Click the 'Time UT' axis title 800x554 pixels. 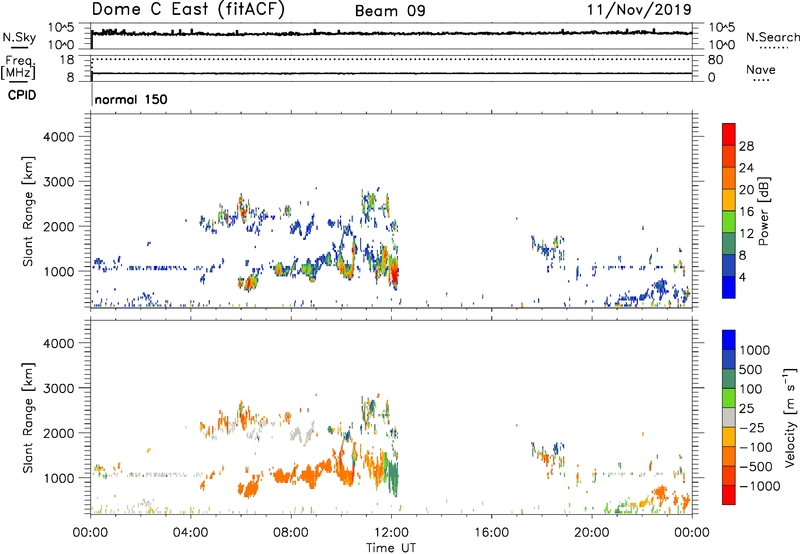click(391, 548)
